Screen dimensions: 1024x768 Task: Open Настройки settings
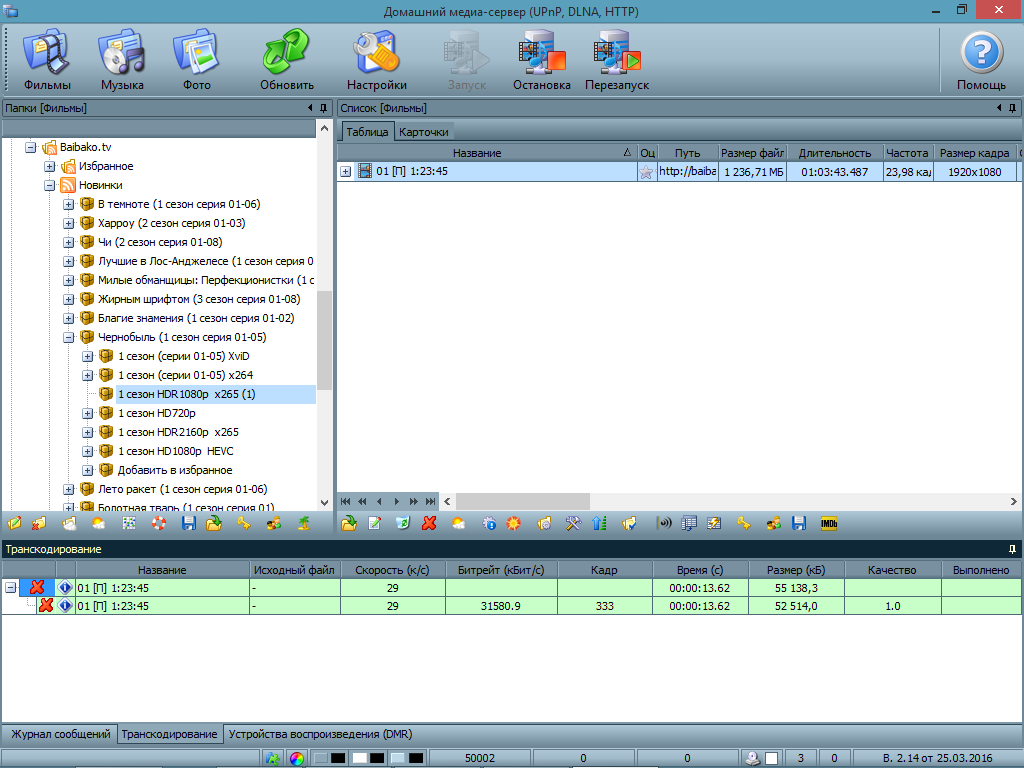[x=377, y=60]
